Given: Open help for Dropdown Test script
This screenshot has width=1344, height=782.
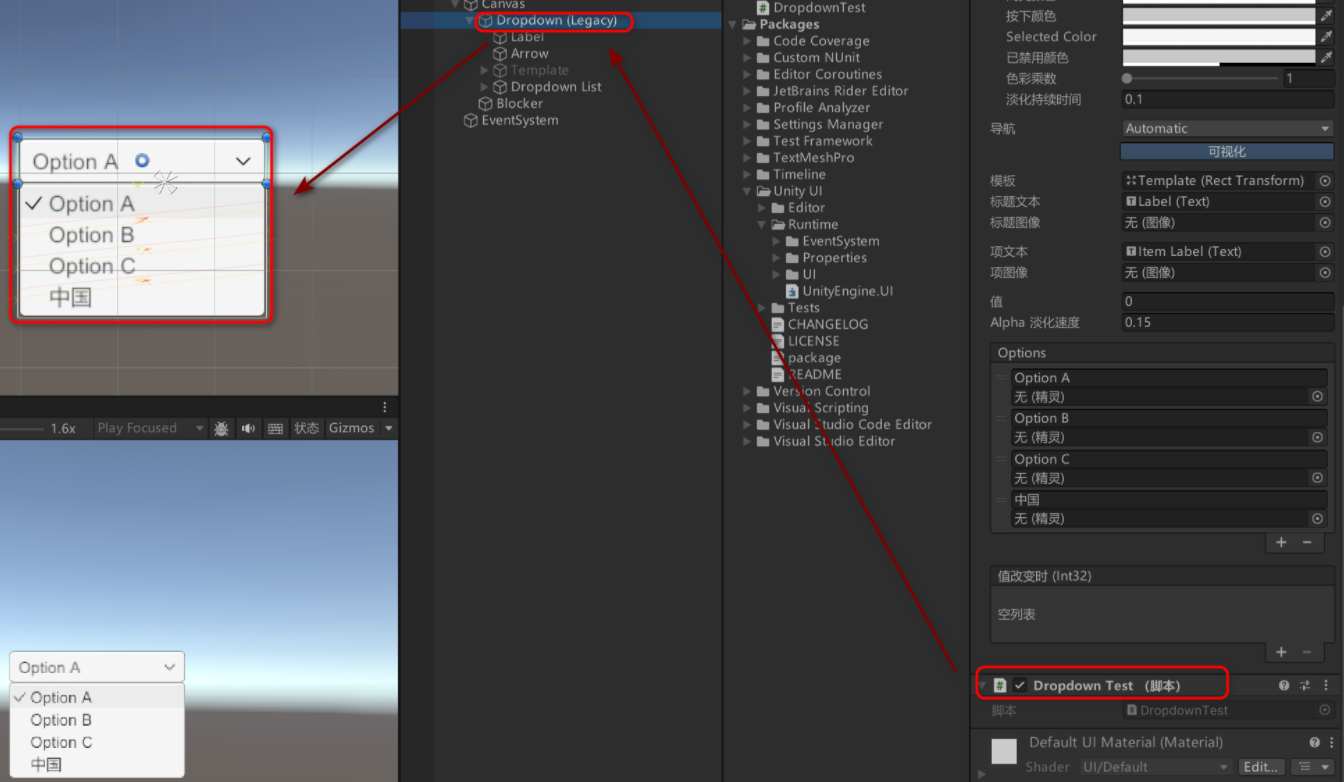Looking at the screenshot, I should pyautogui.click(x=1285, y=686).
